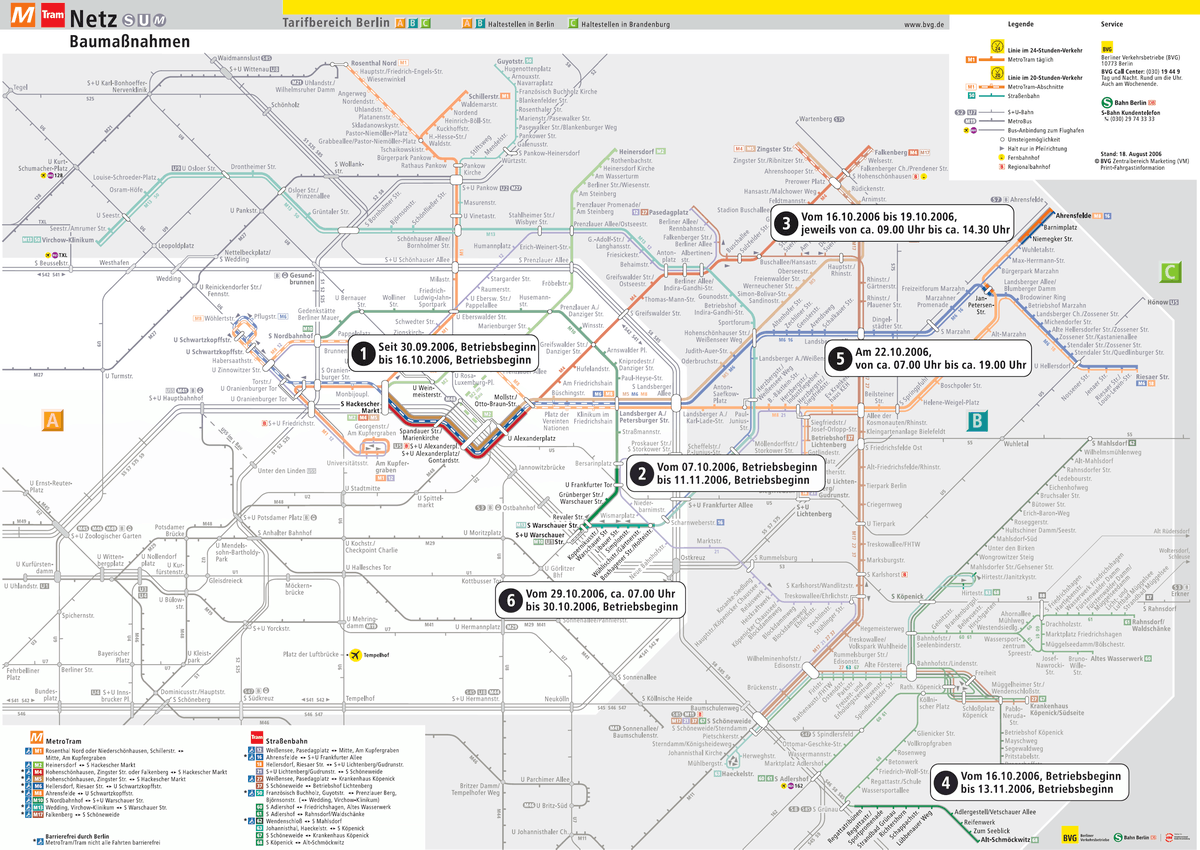
Task: Click callout 6 text Vom 29.10.2006
Action: click(x=600, y=594)
